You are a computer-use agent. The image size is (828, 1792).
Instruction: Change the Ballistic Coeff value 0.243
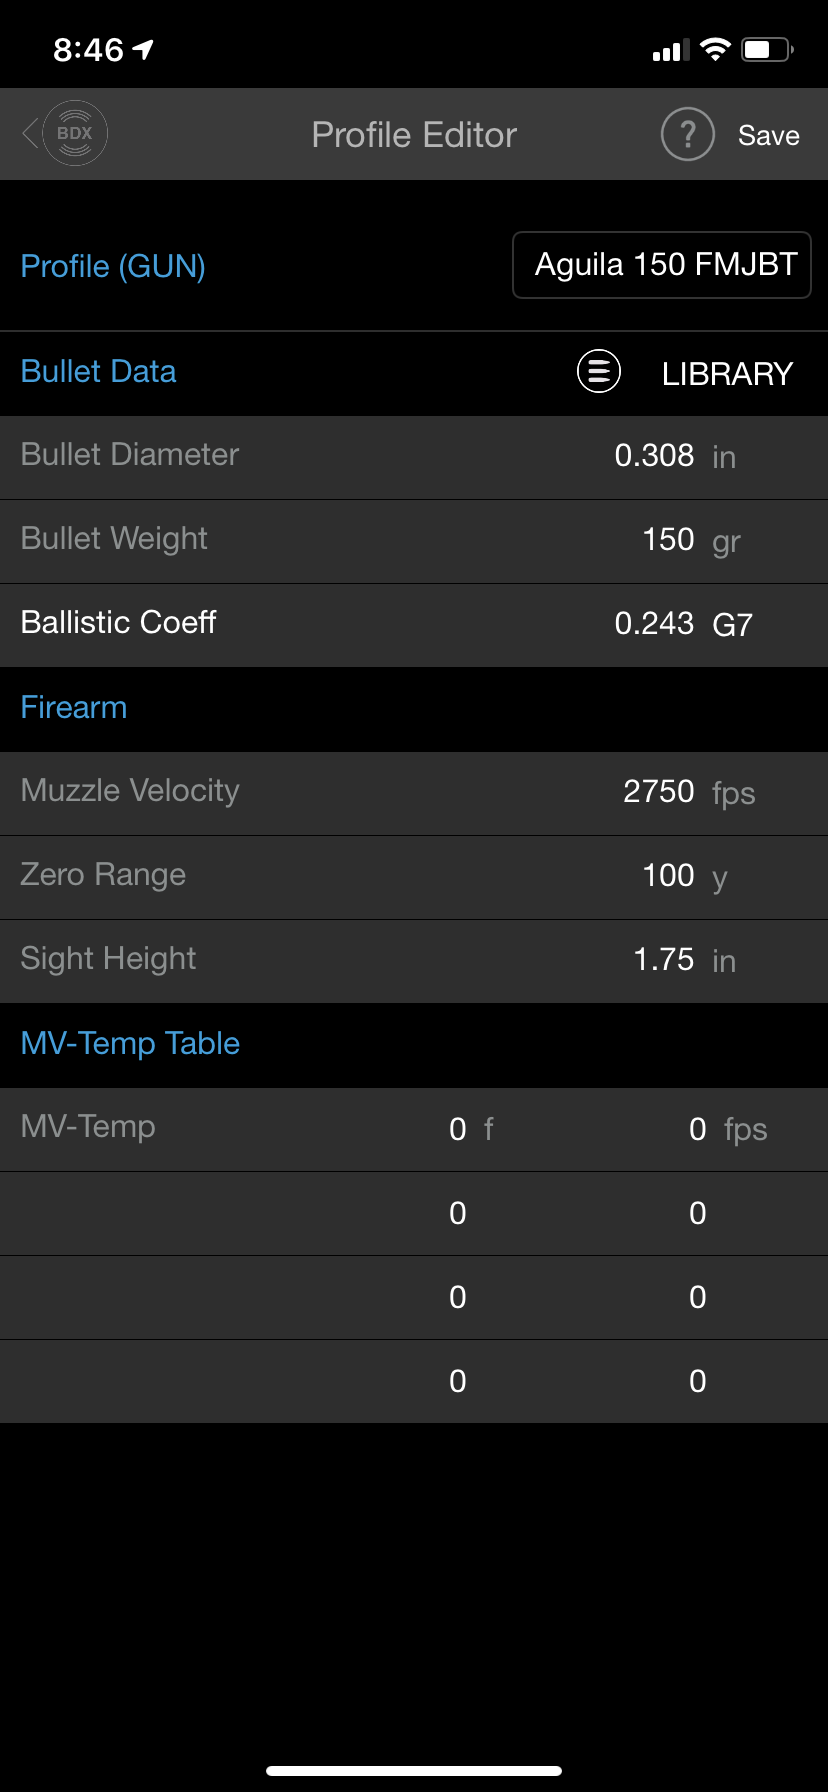654,623
